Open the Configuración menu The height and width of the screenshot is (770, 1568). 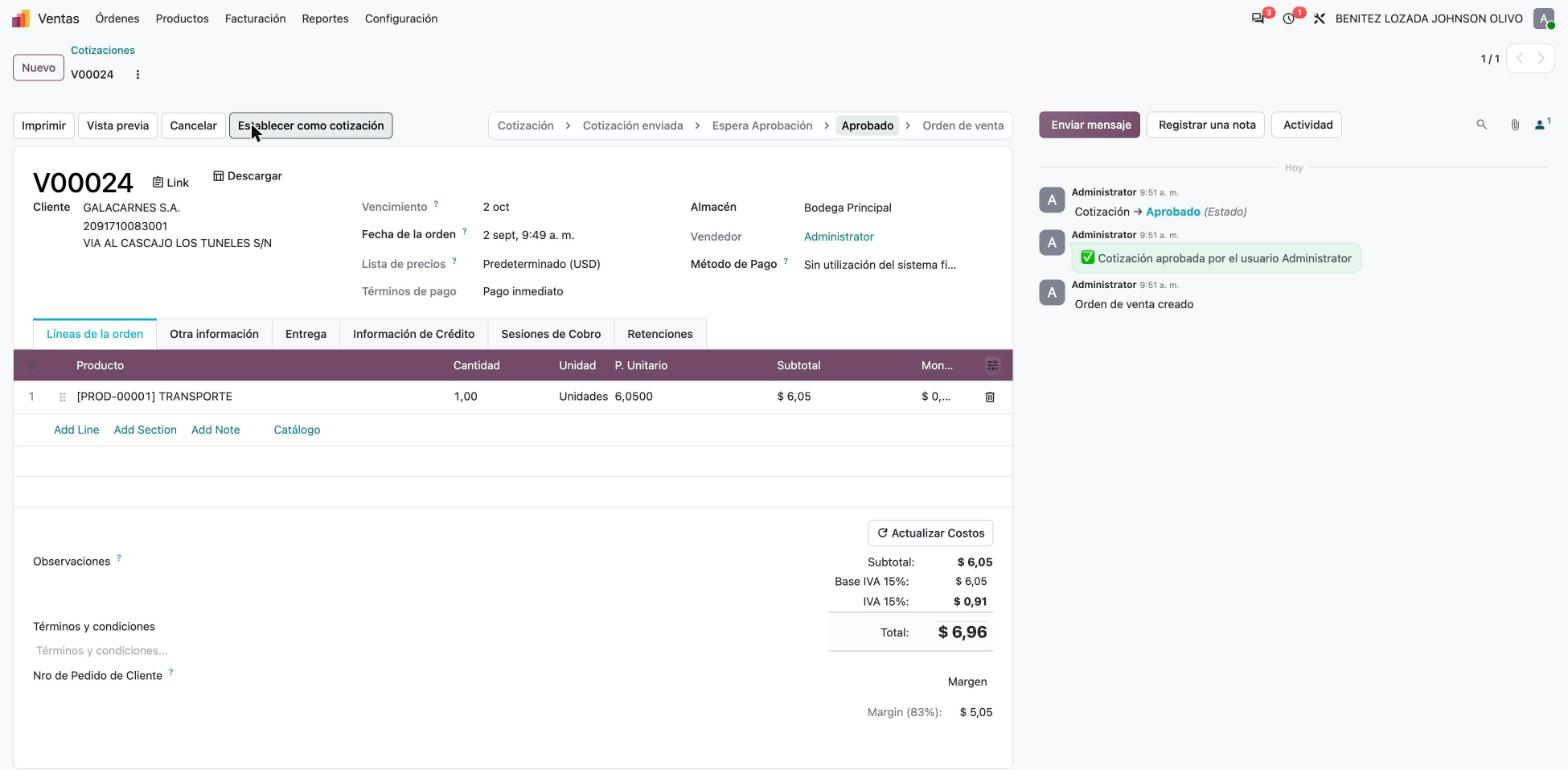pos(401,19)
